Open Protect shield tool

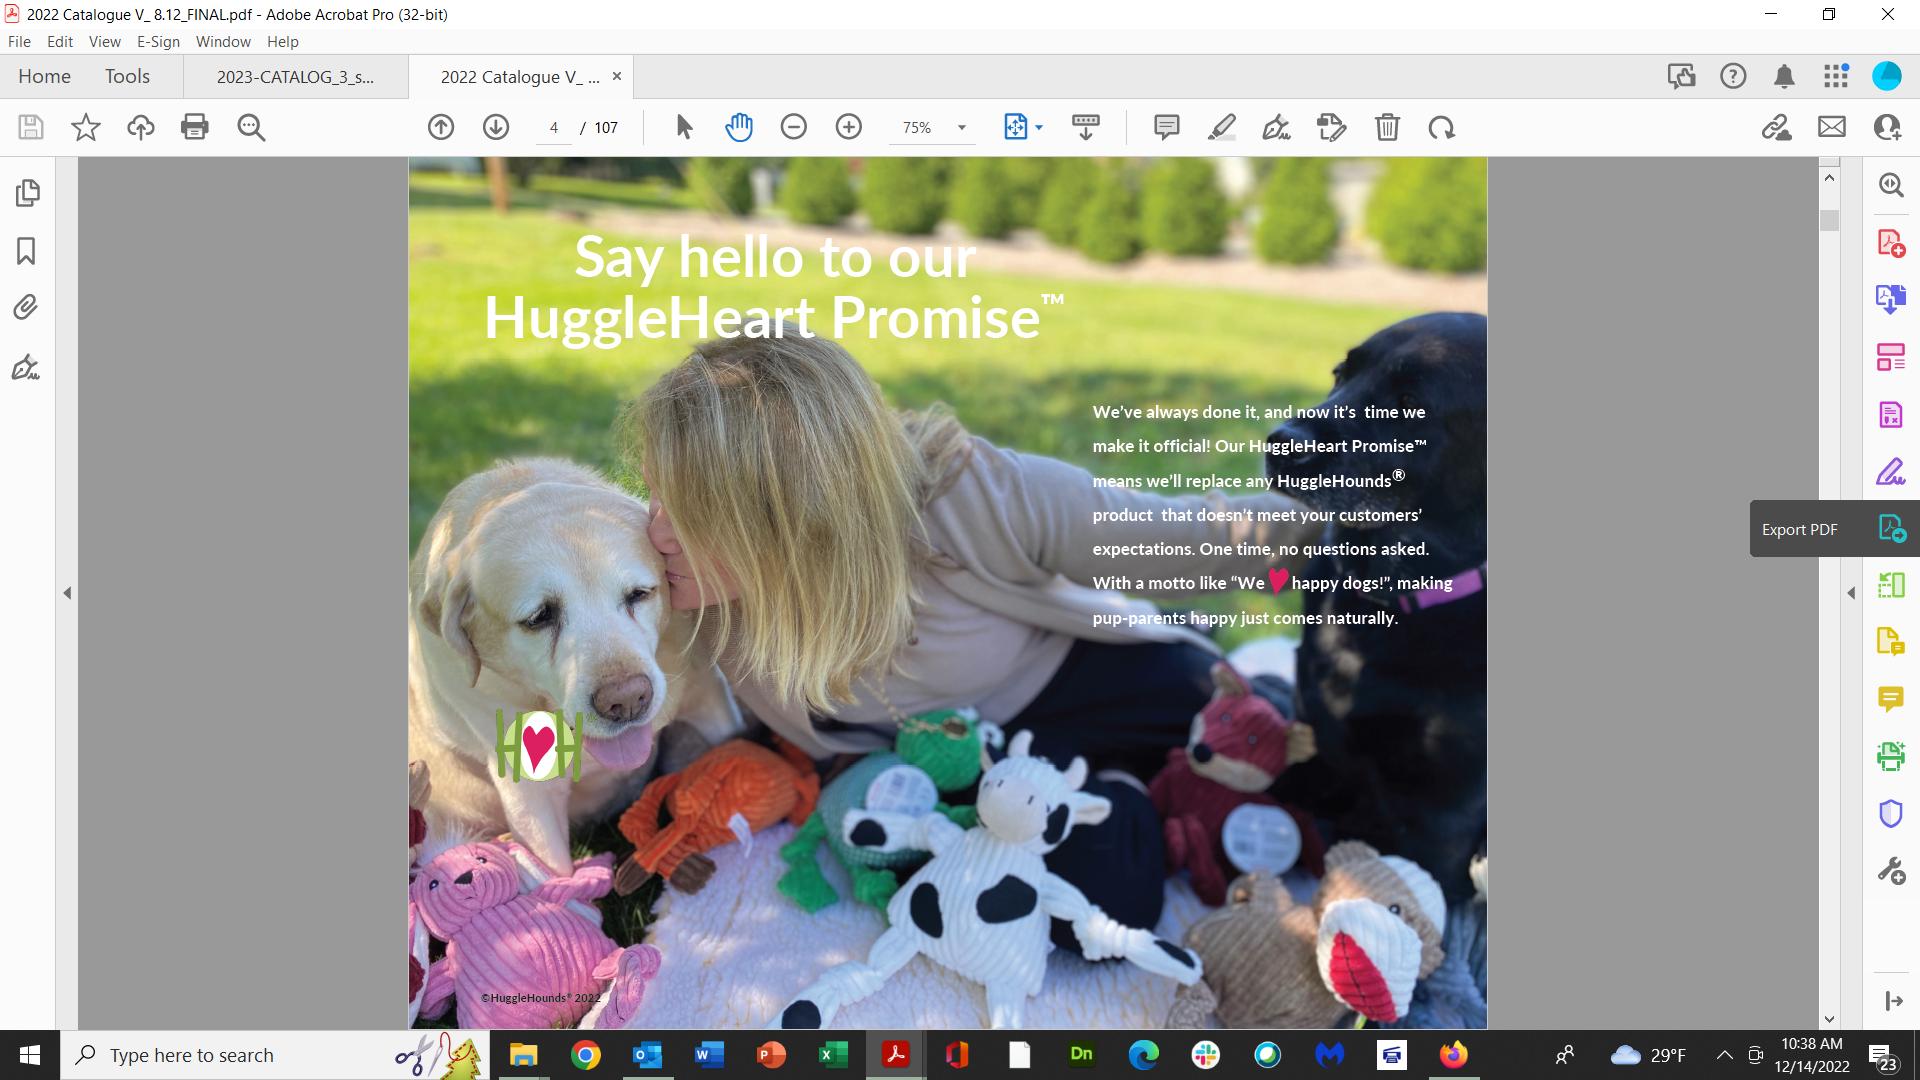click(x=1891, y=814)
